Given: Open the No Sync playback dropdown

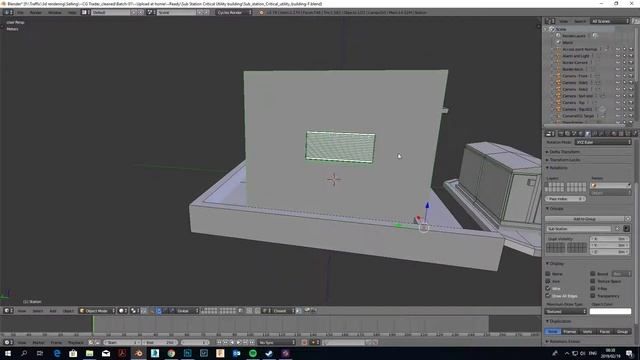Looking at the screenshot, I should click(276, 342).
